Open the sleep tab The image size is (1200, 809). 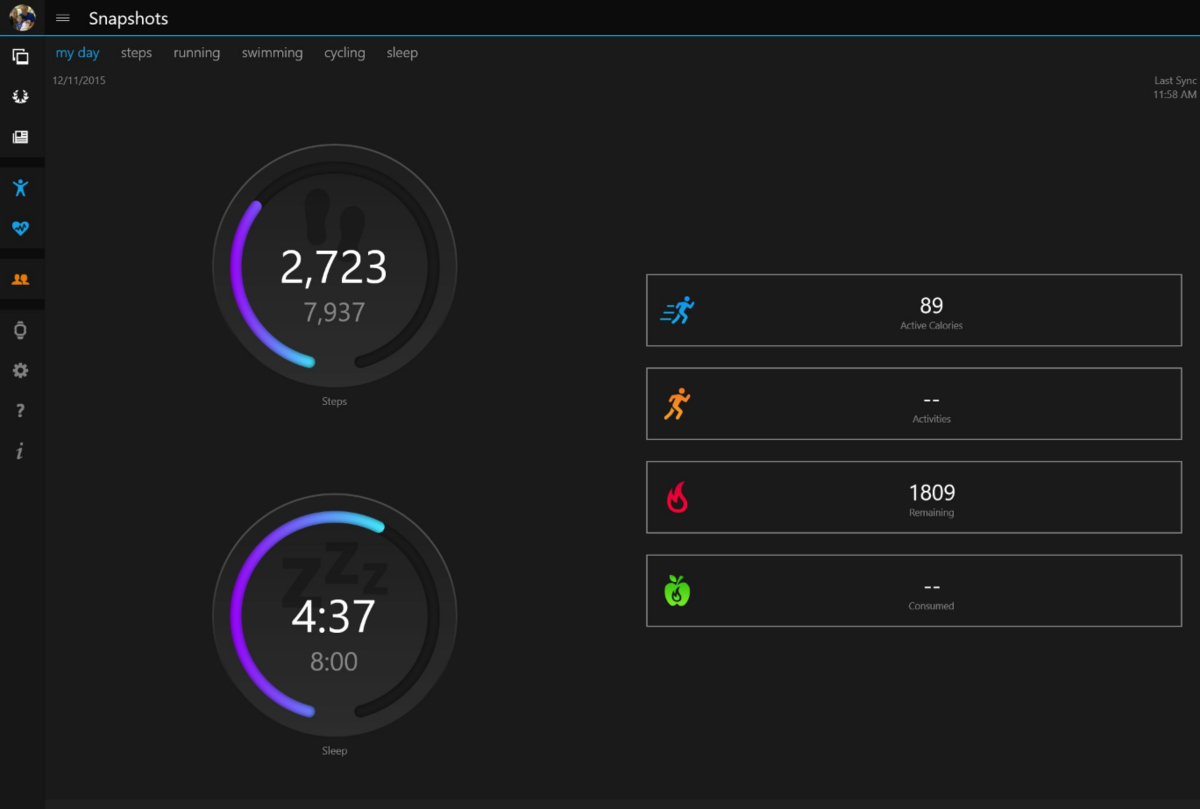[402, 53]
